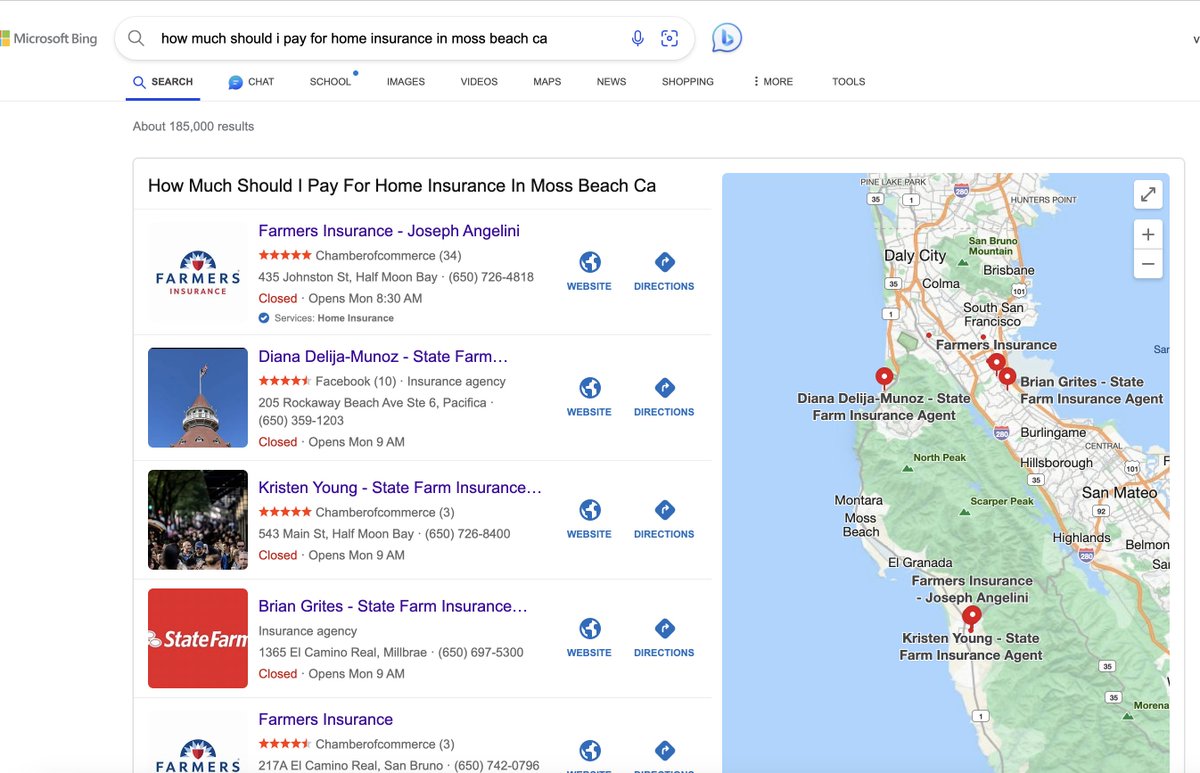Click phone number (650) 359-1203
This screenshot has width=1200, height=773.
[301, 421]
